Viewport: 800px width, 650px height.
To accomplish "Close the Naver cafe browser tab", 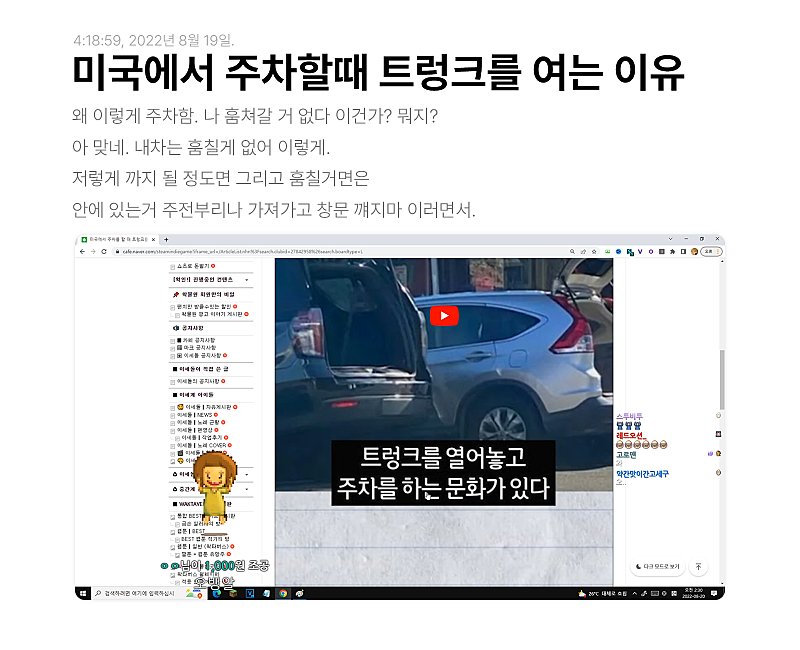I will (x=153, y=239).
